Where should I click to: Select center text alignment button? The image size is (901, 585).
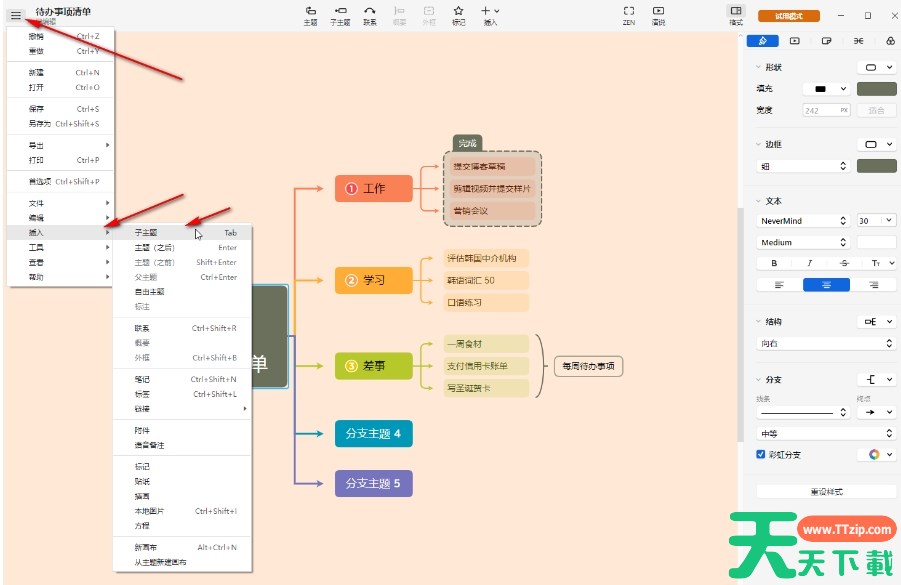pos(824,285)
